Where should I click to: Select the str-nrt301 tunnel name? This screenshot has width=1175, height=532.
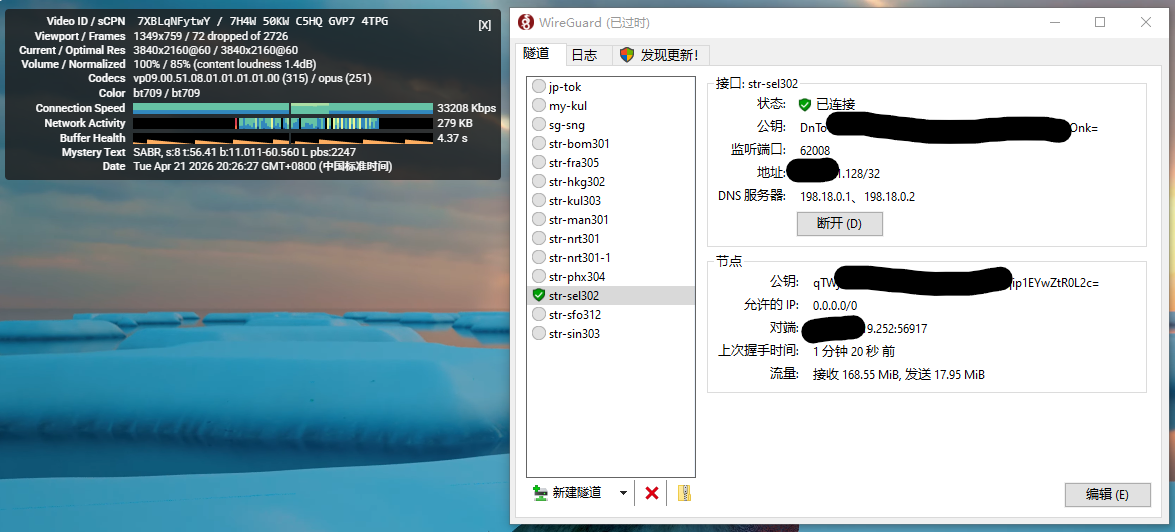[x=574, y=239]
